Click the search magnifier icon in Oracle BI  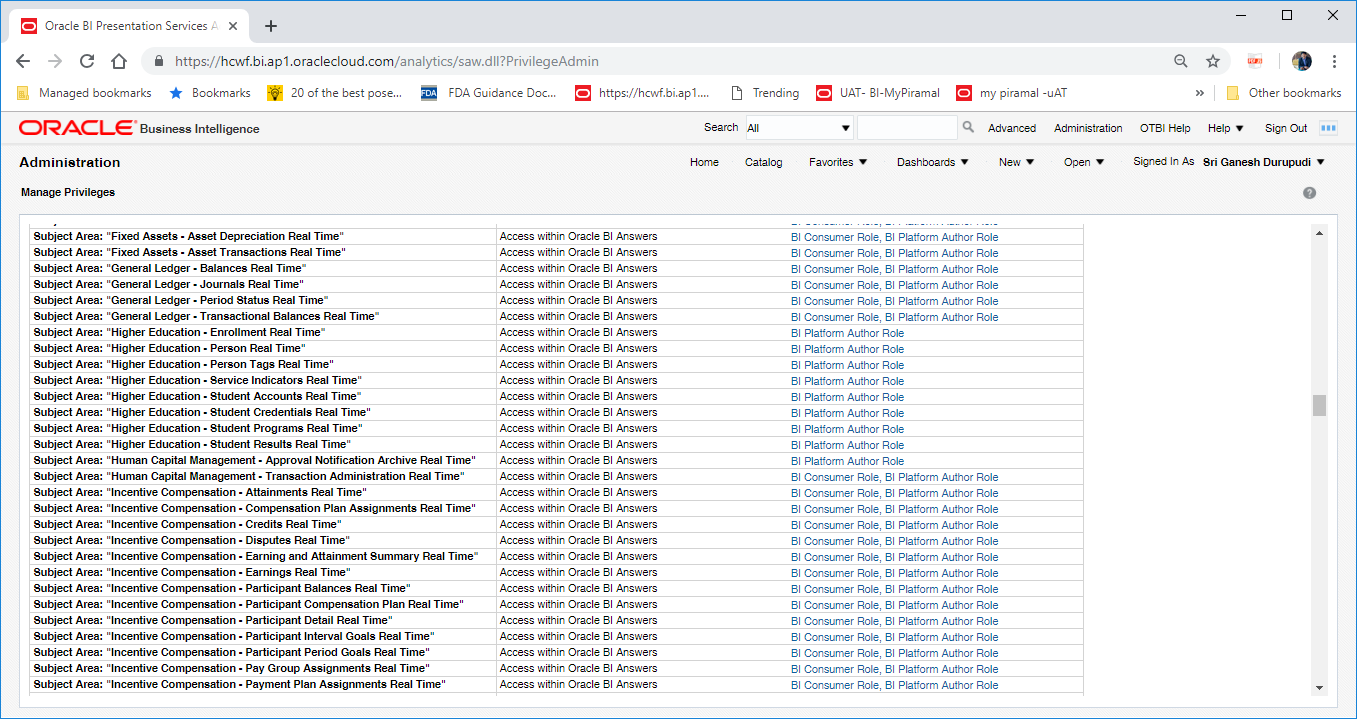[x=966, y=127]
